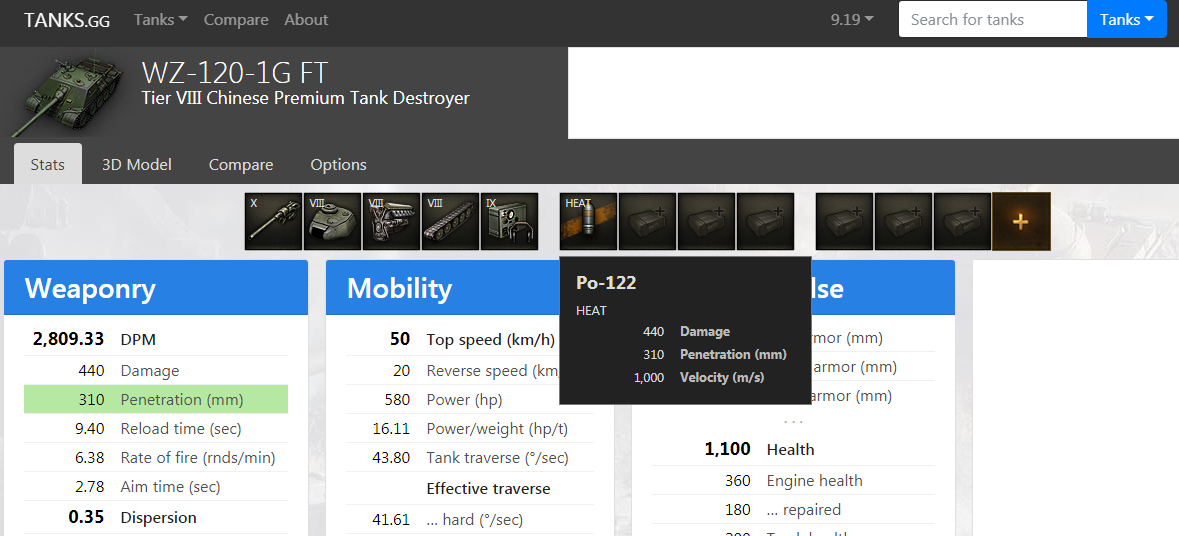The height and width of the screenshot is (536, 1179).
Task: Select the highlighted 310 Penetration (mm) row
Action: [x=156, y=399]
